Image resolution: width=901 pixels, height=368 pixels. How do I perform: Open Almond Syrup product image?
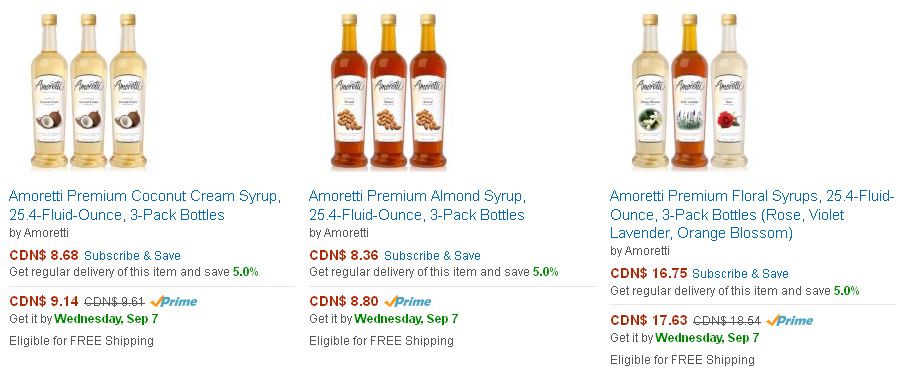tap(388, 91)
